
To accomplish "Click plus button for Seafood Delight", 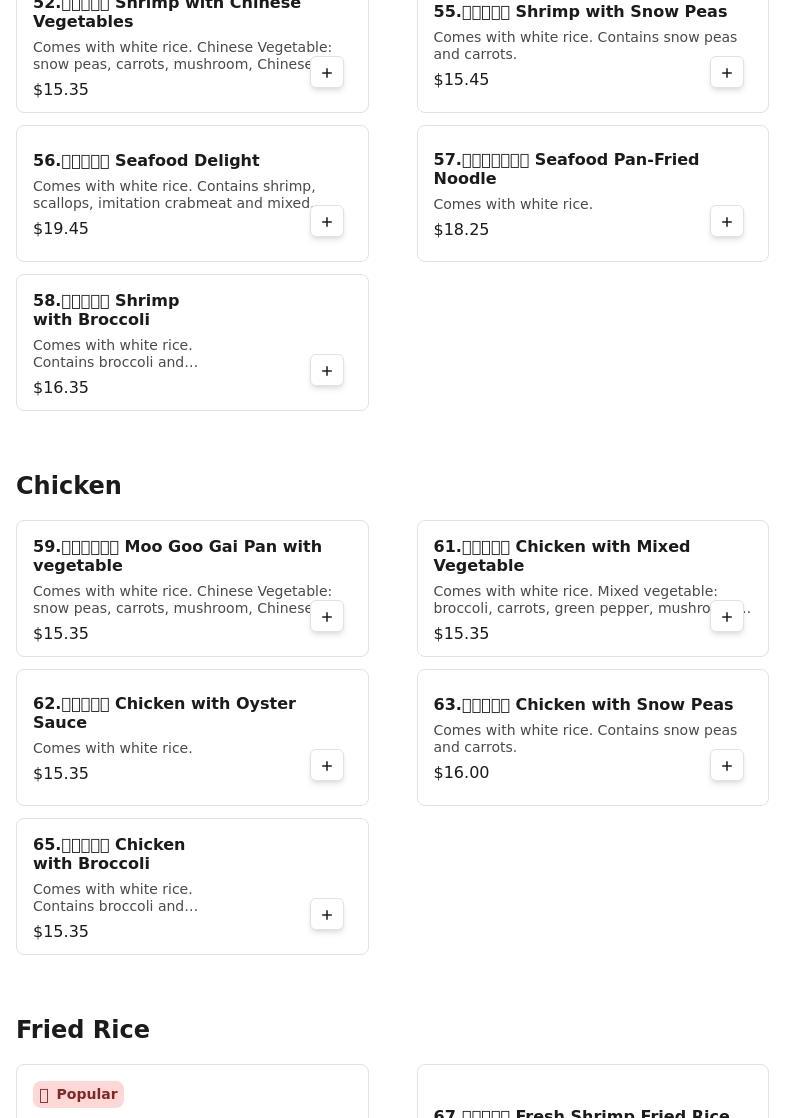I will [327, 222].
